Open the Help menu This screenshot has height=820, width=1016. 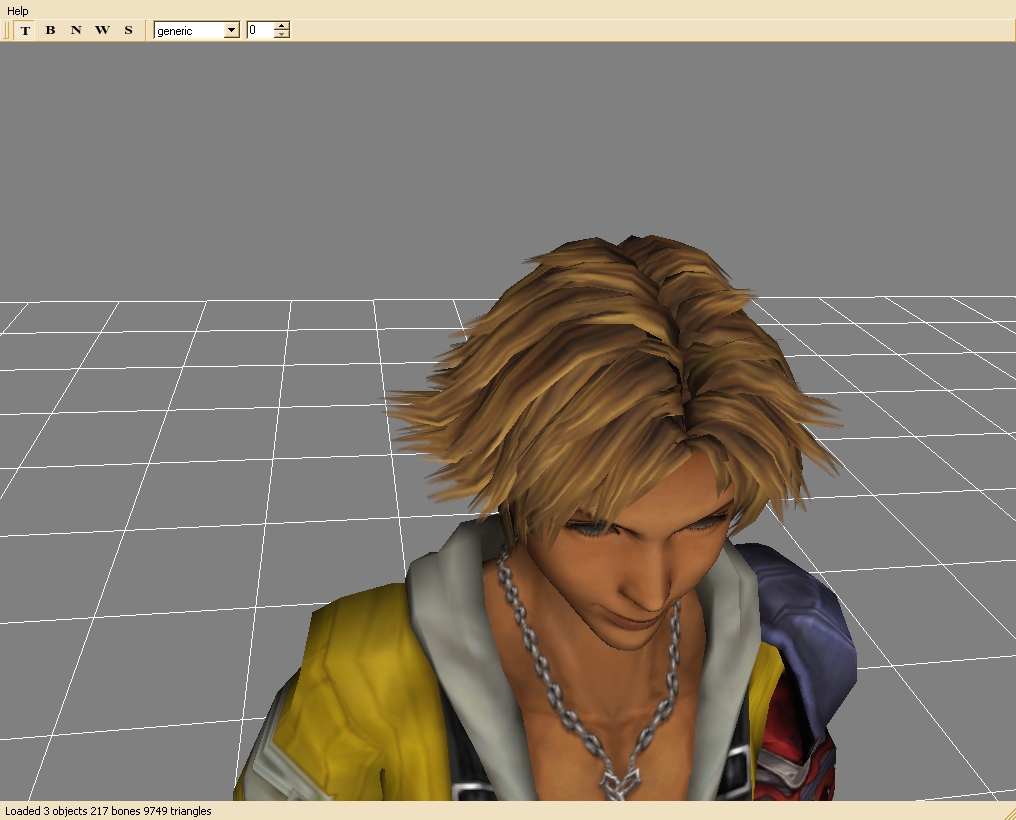[17, 11]
